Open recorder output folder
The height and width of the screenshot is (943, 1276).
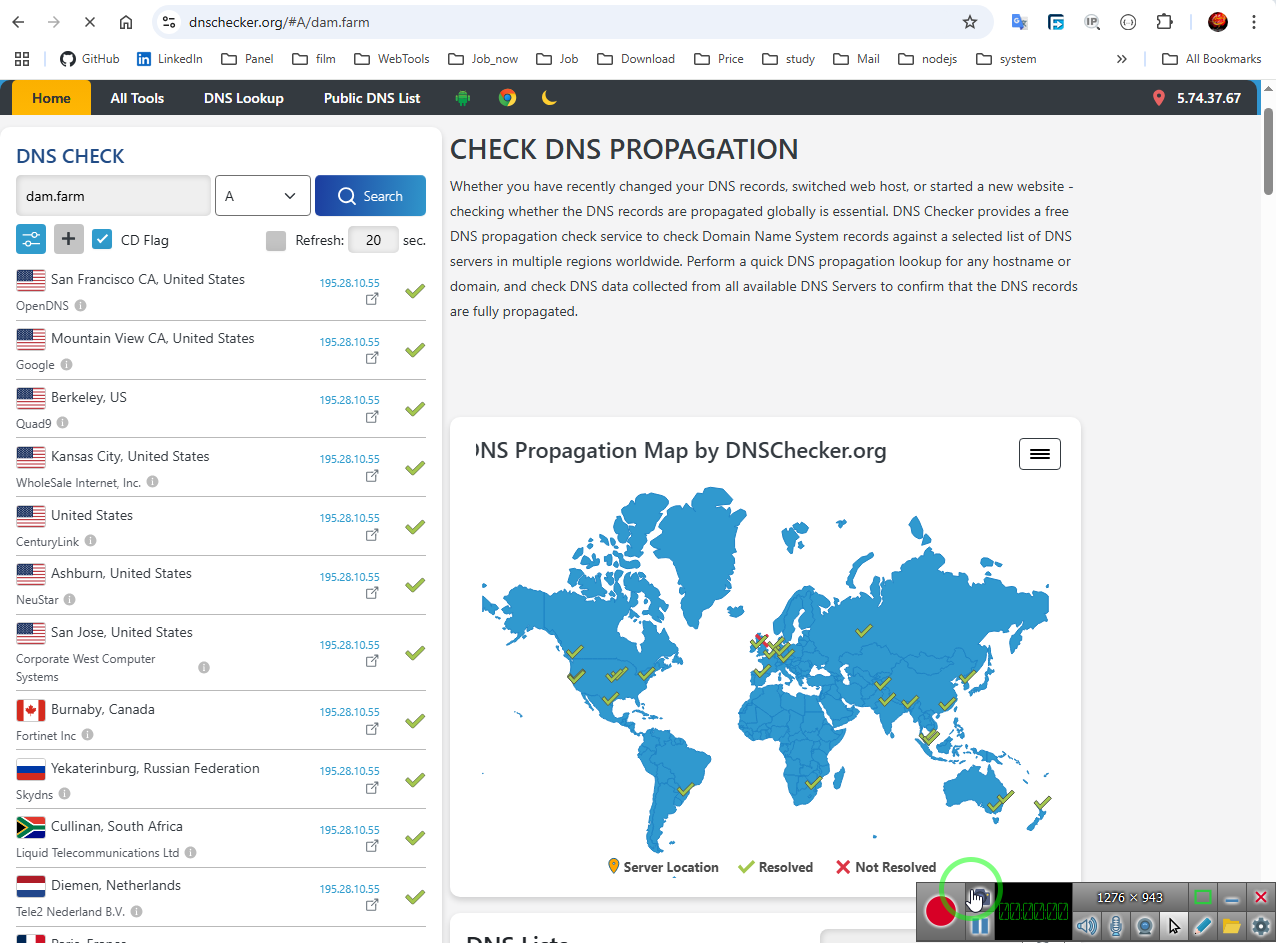[x=1232, y=926]
